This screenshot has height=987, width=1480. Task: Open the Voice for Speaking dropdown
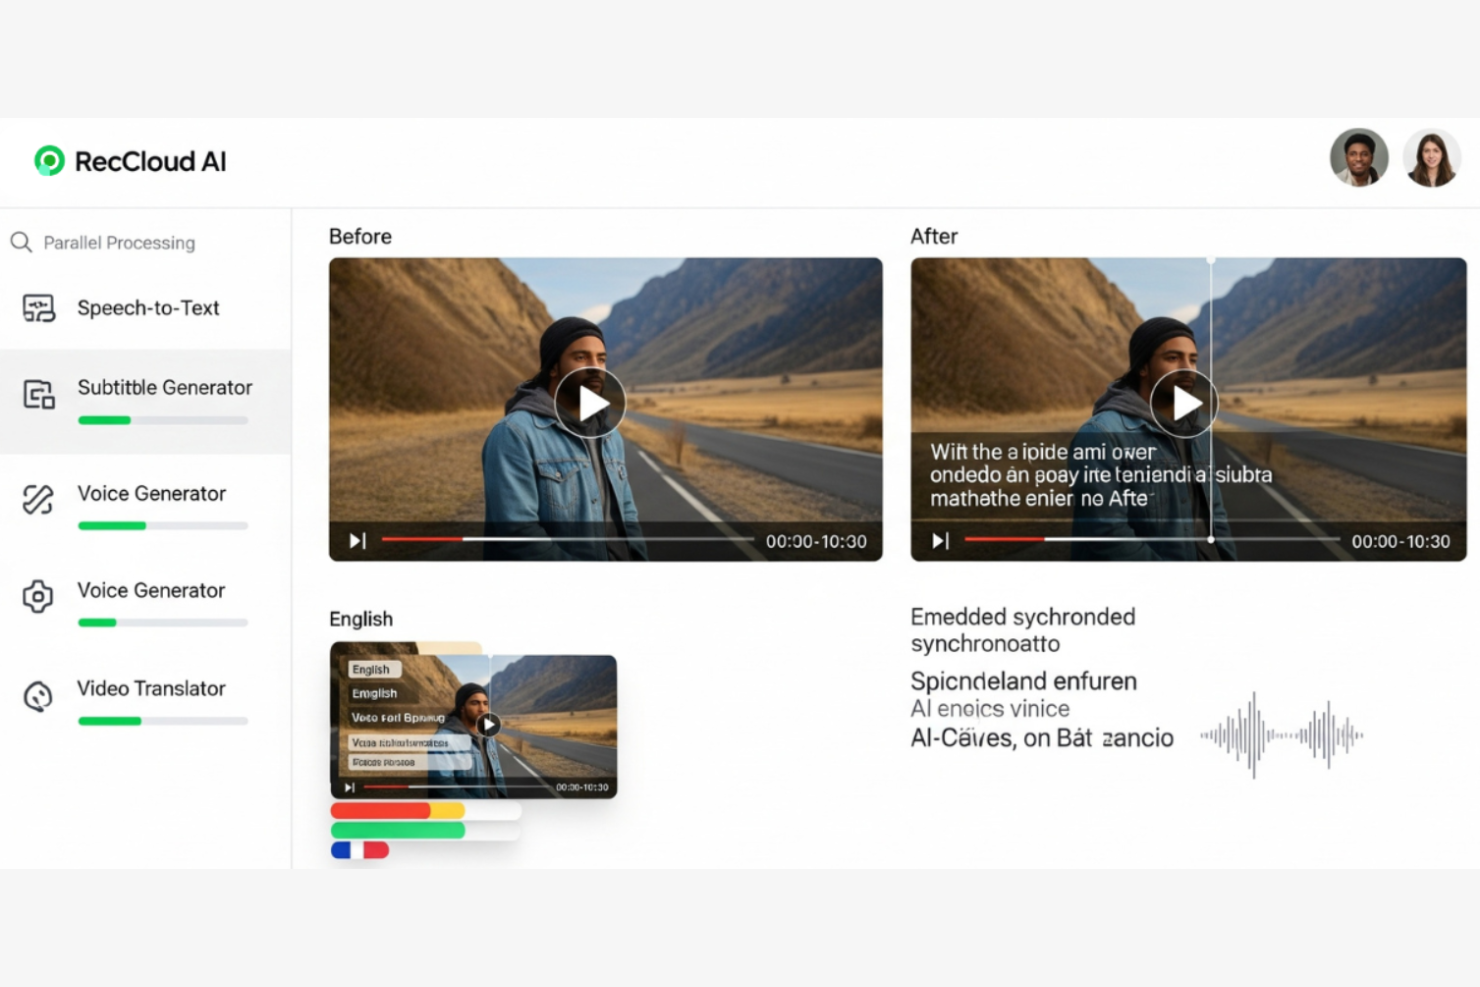tap(400, 718)
